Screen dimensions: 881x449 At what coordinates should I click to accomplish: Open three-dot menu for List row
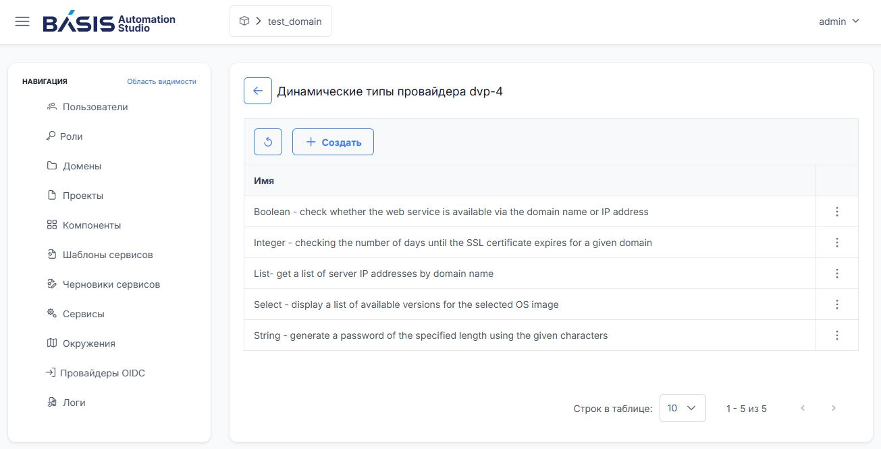click(837, 274)
